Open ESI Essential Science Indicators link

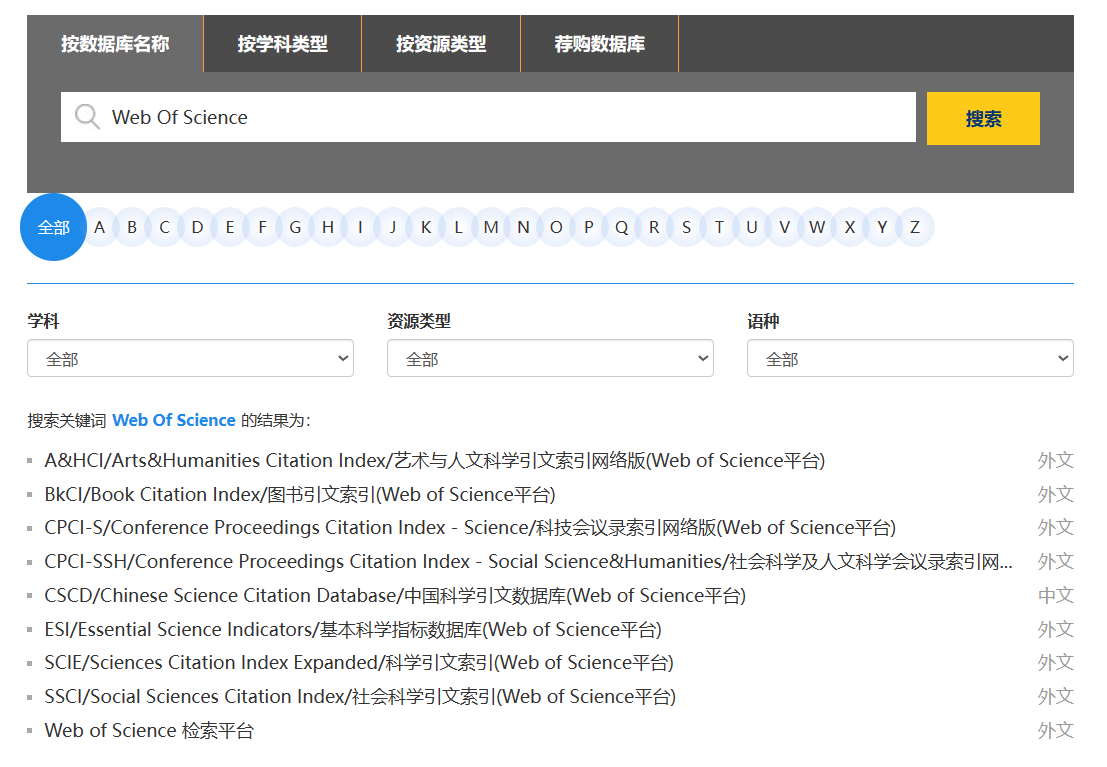click(x=353, y=629)
